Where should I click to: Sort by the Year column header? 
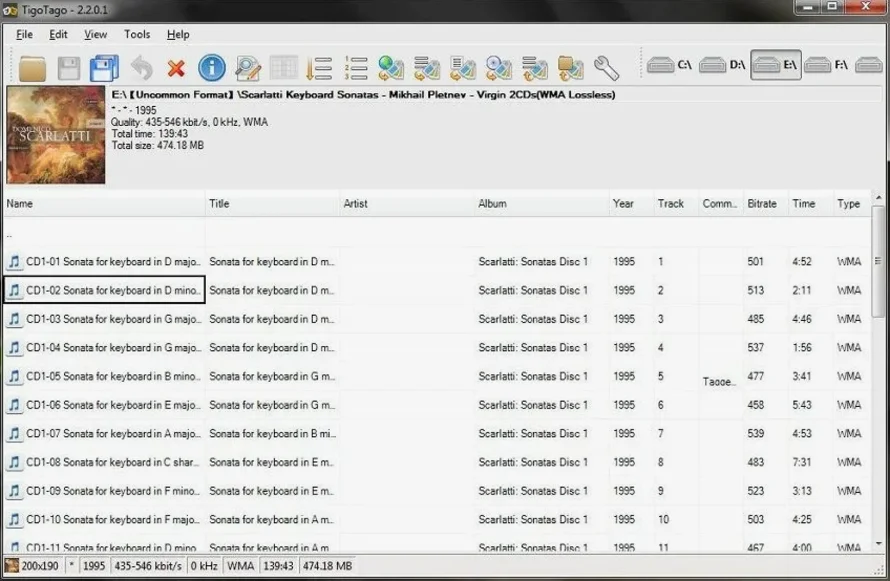[x=631, y=204]
